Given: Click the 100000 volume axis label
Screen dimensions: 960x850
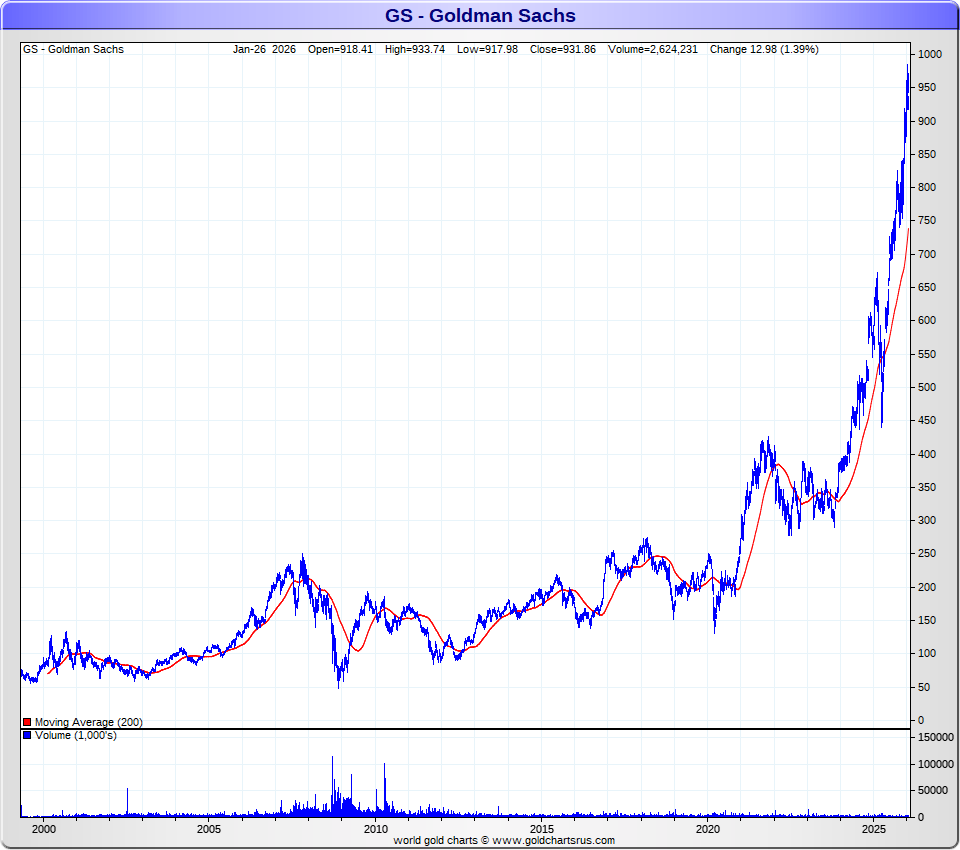Looking at the screenshot, I should pyautogui.click(x=936, y=764).
